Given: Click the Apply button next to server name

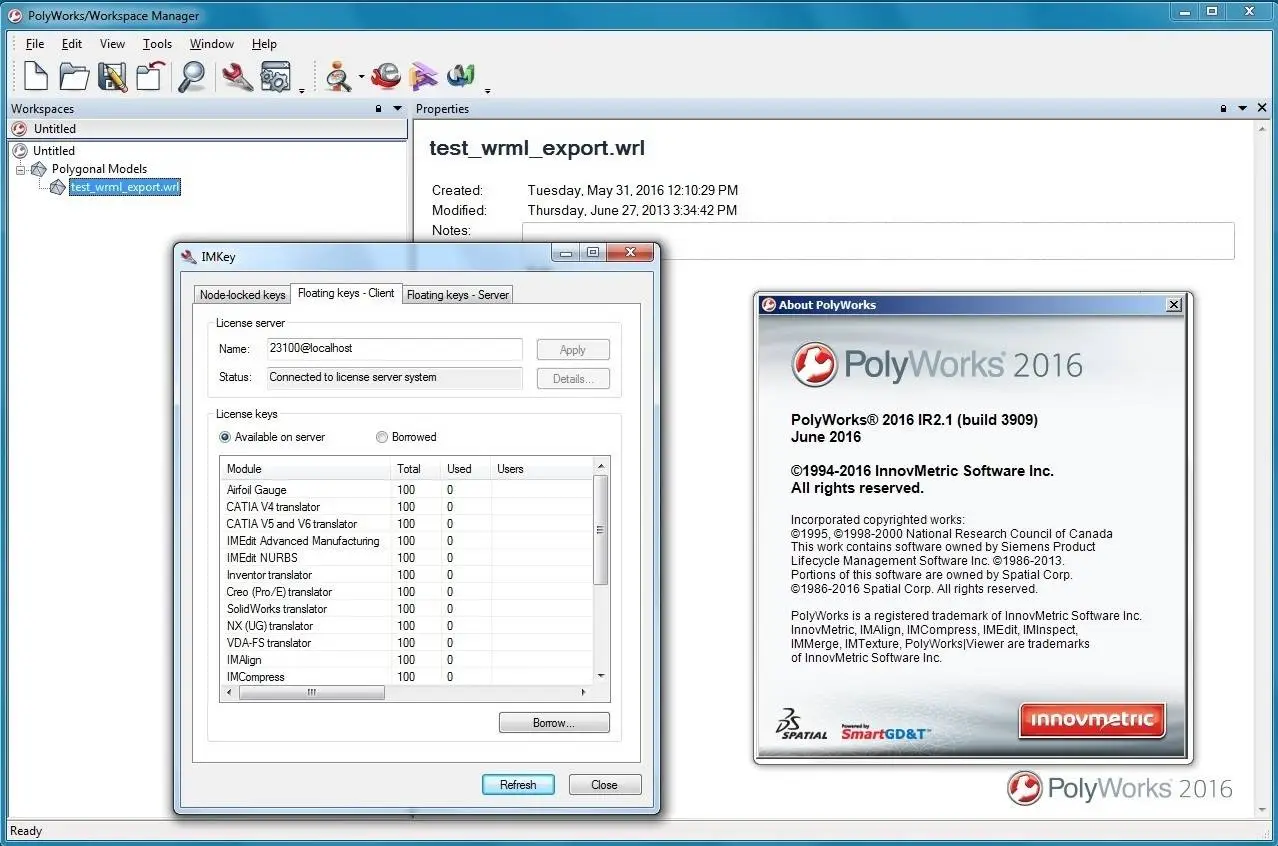Looking at the screenshot, I should (573, 350).
